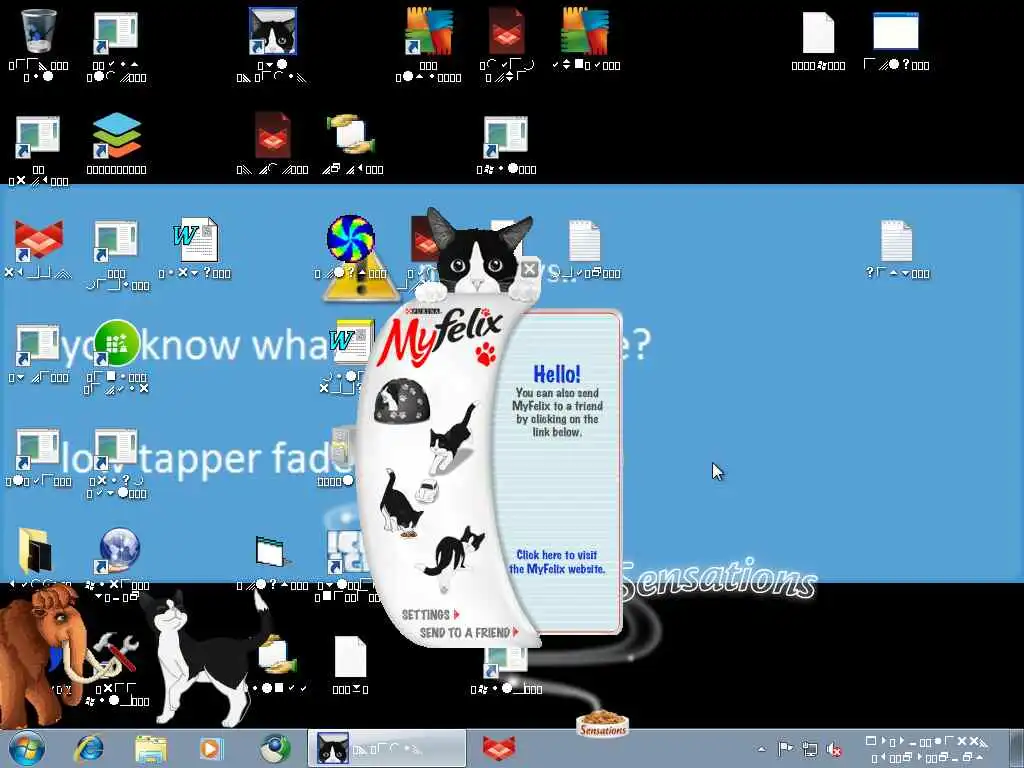
Task: Select the running cat icon in MyFelix
Action: tap(453, 438)
